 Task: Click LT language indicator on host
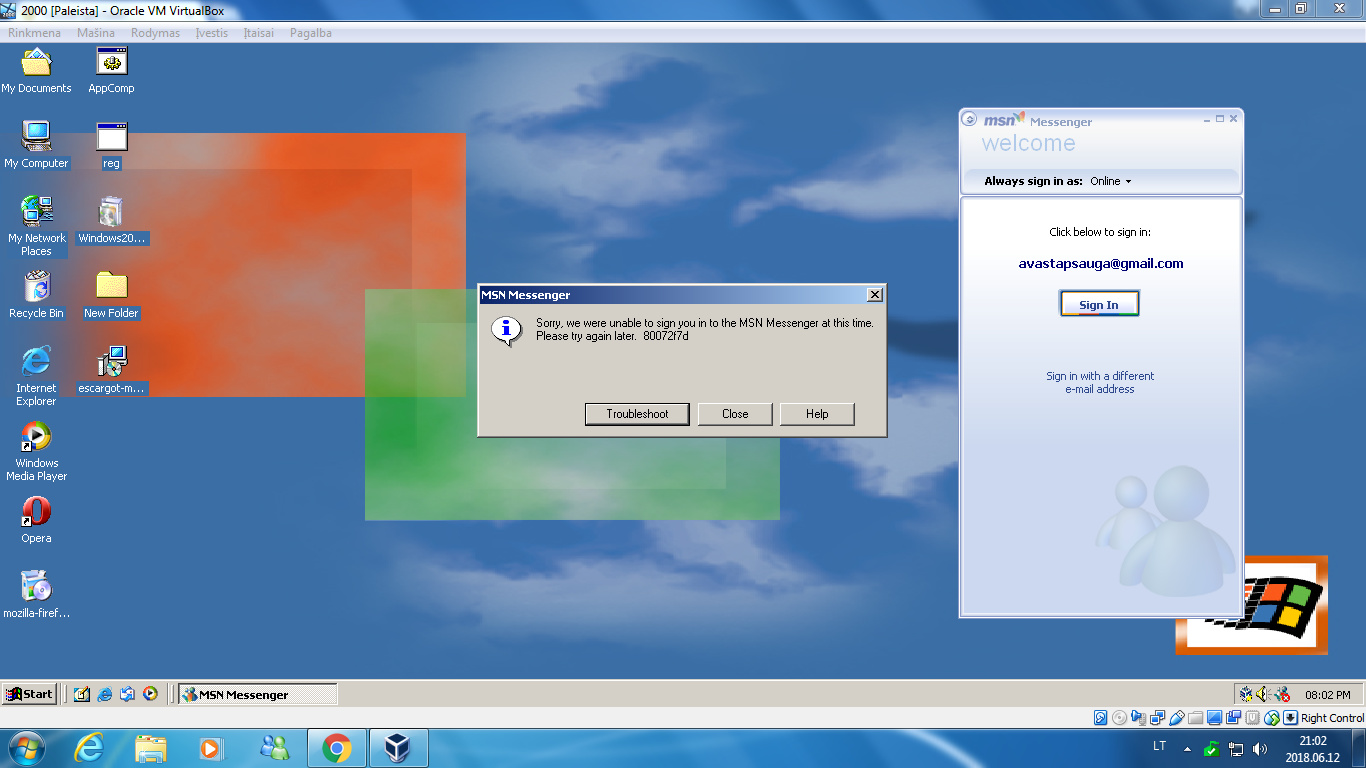[x=1160, y=746]
